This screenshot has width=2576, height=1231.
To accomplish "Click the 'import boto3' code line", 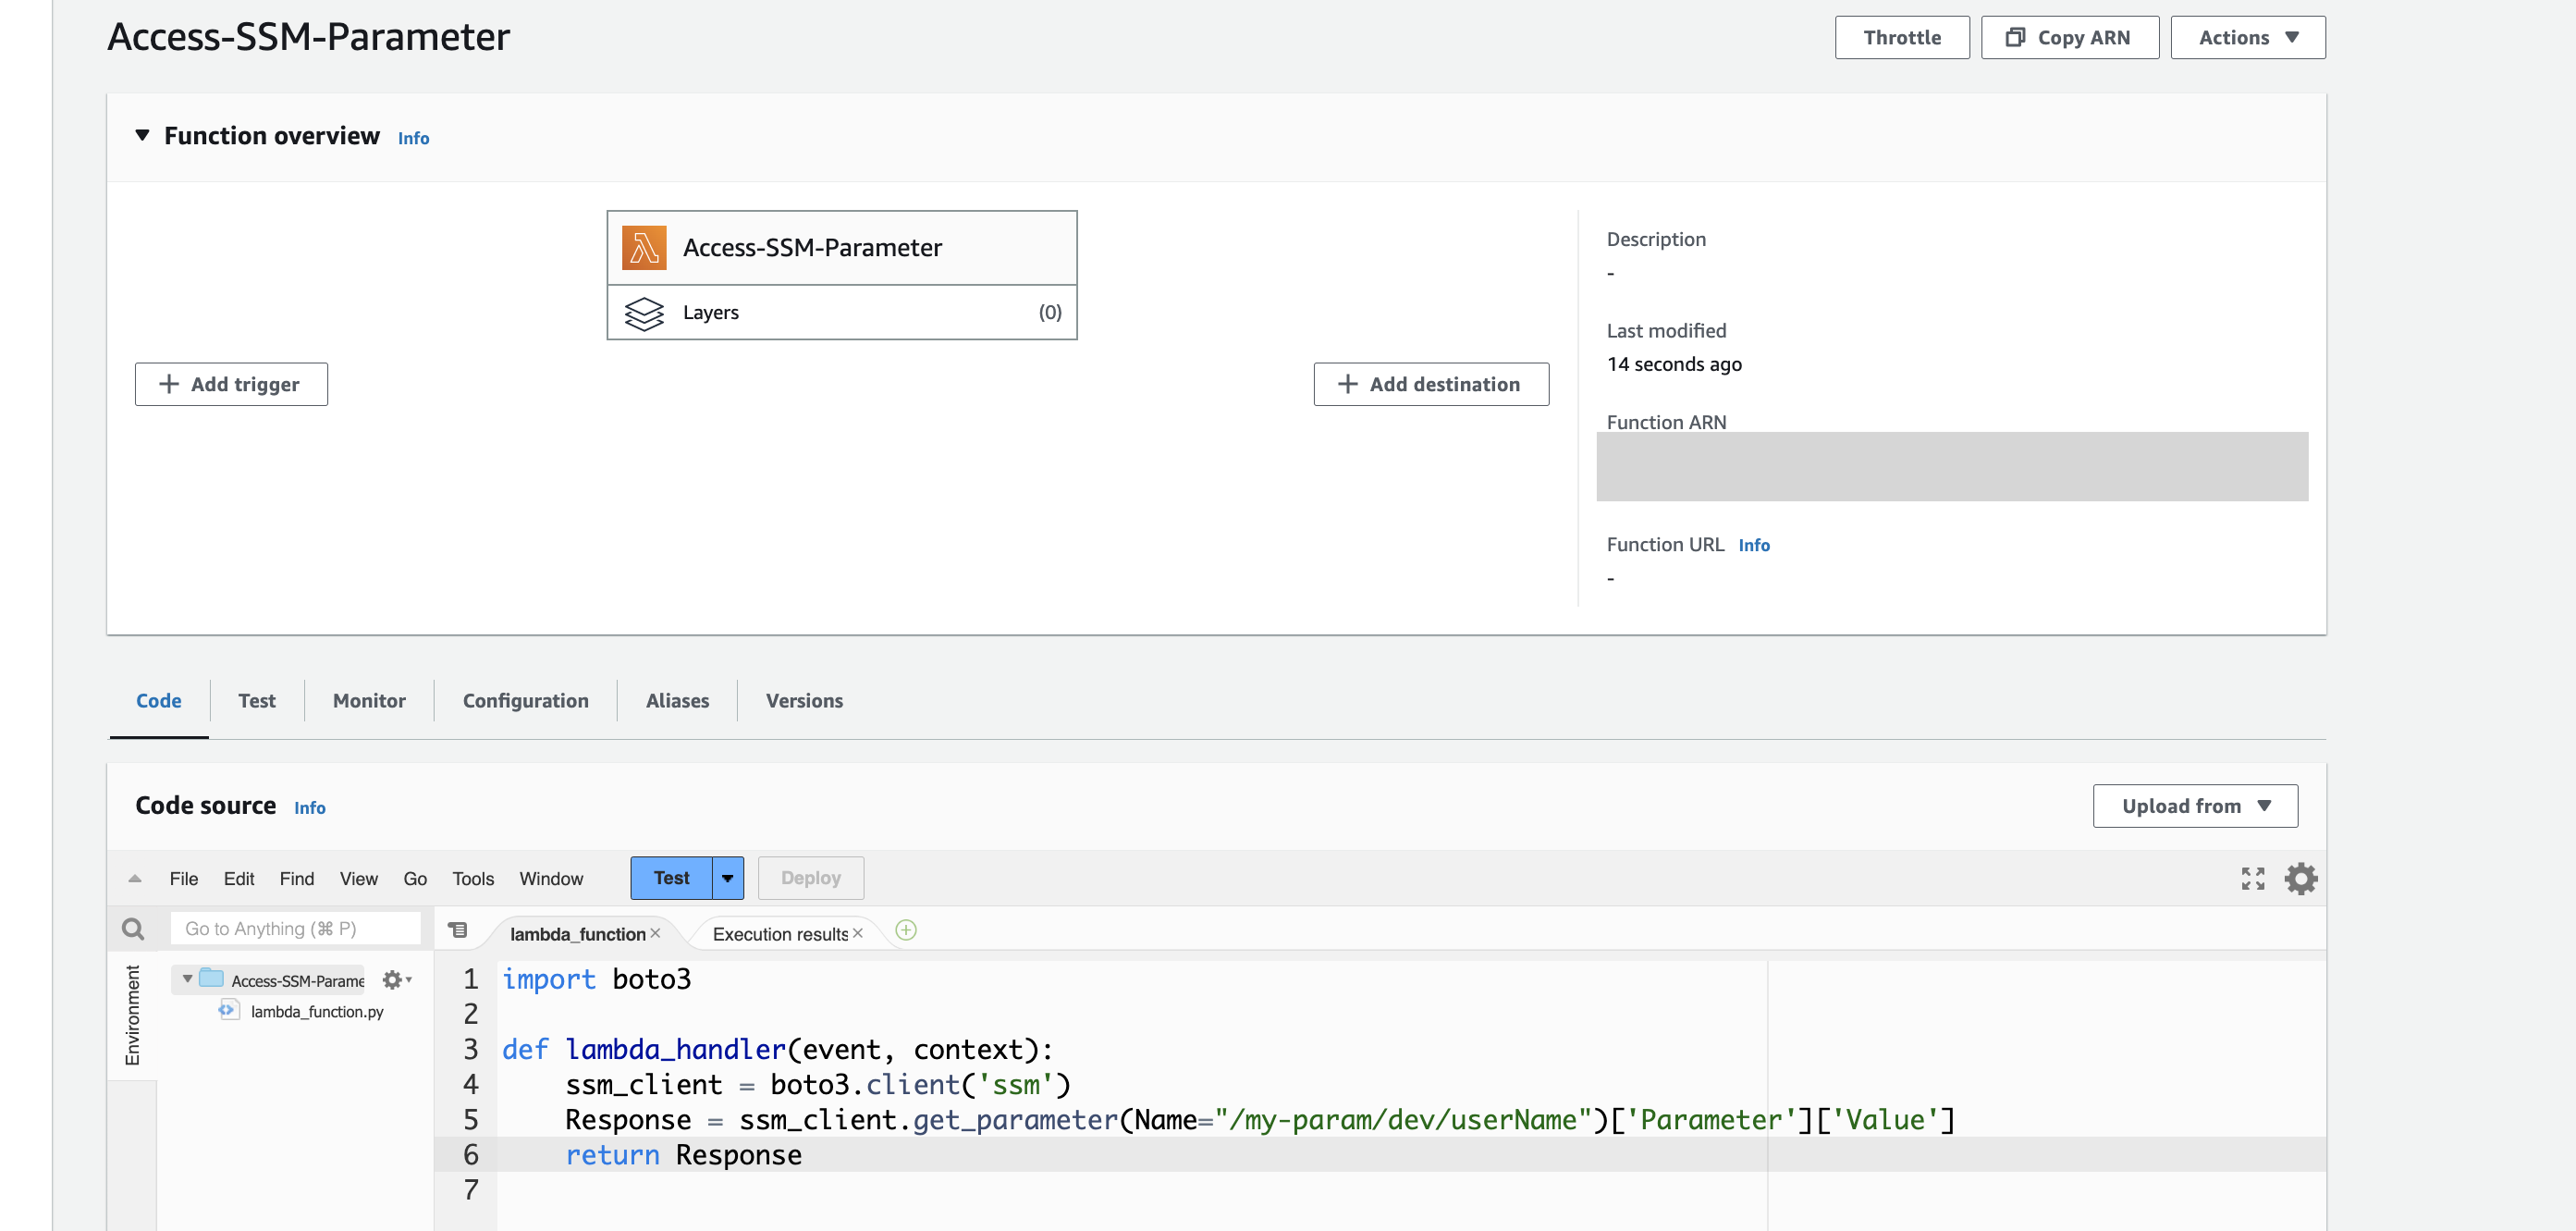I will (596, 979).
